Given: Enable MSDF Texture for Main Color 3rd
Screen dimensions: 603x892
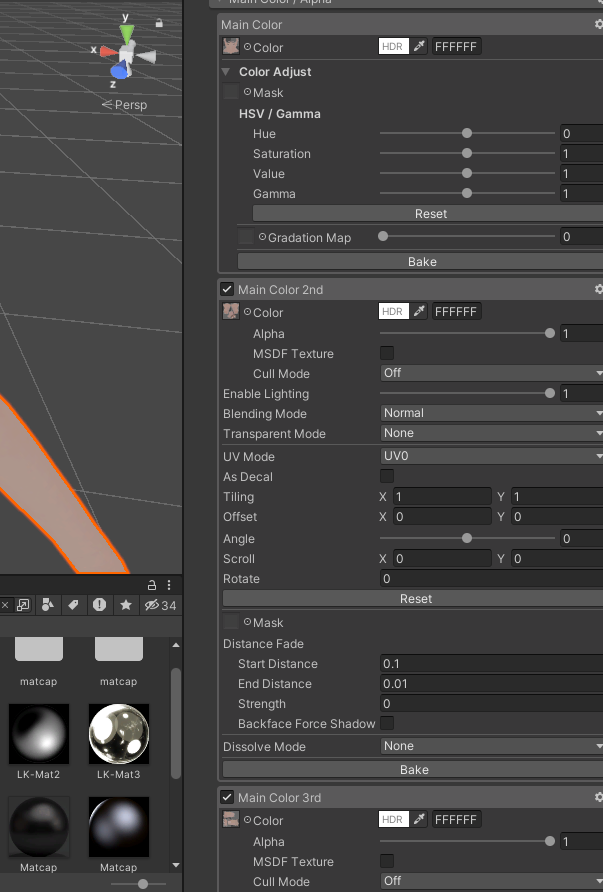Looking at the screenshot, I should (387, 861).
